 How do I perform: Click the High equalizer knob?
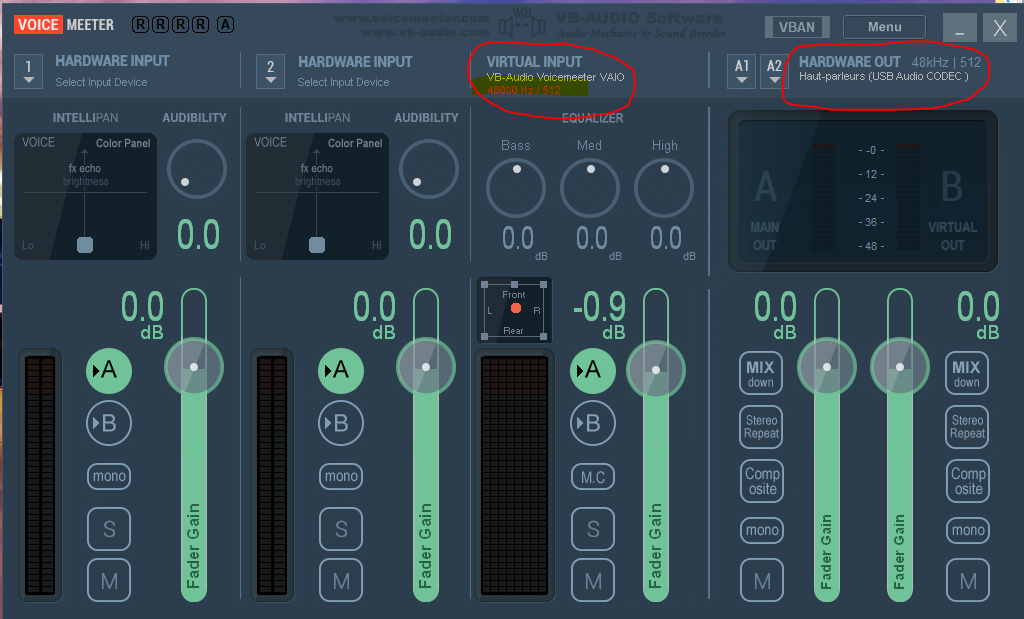coord(664,188)
